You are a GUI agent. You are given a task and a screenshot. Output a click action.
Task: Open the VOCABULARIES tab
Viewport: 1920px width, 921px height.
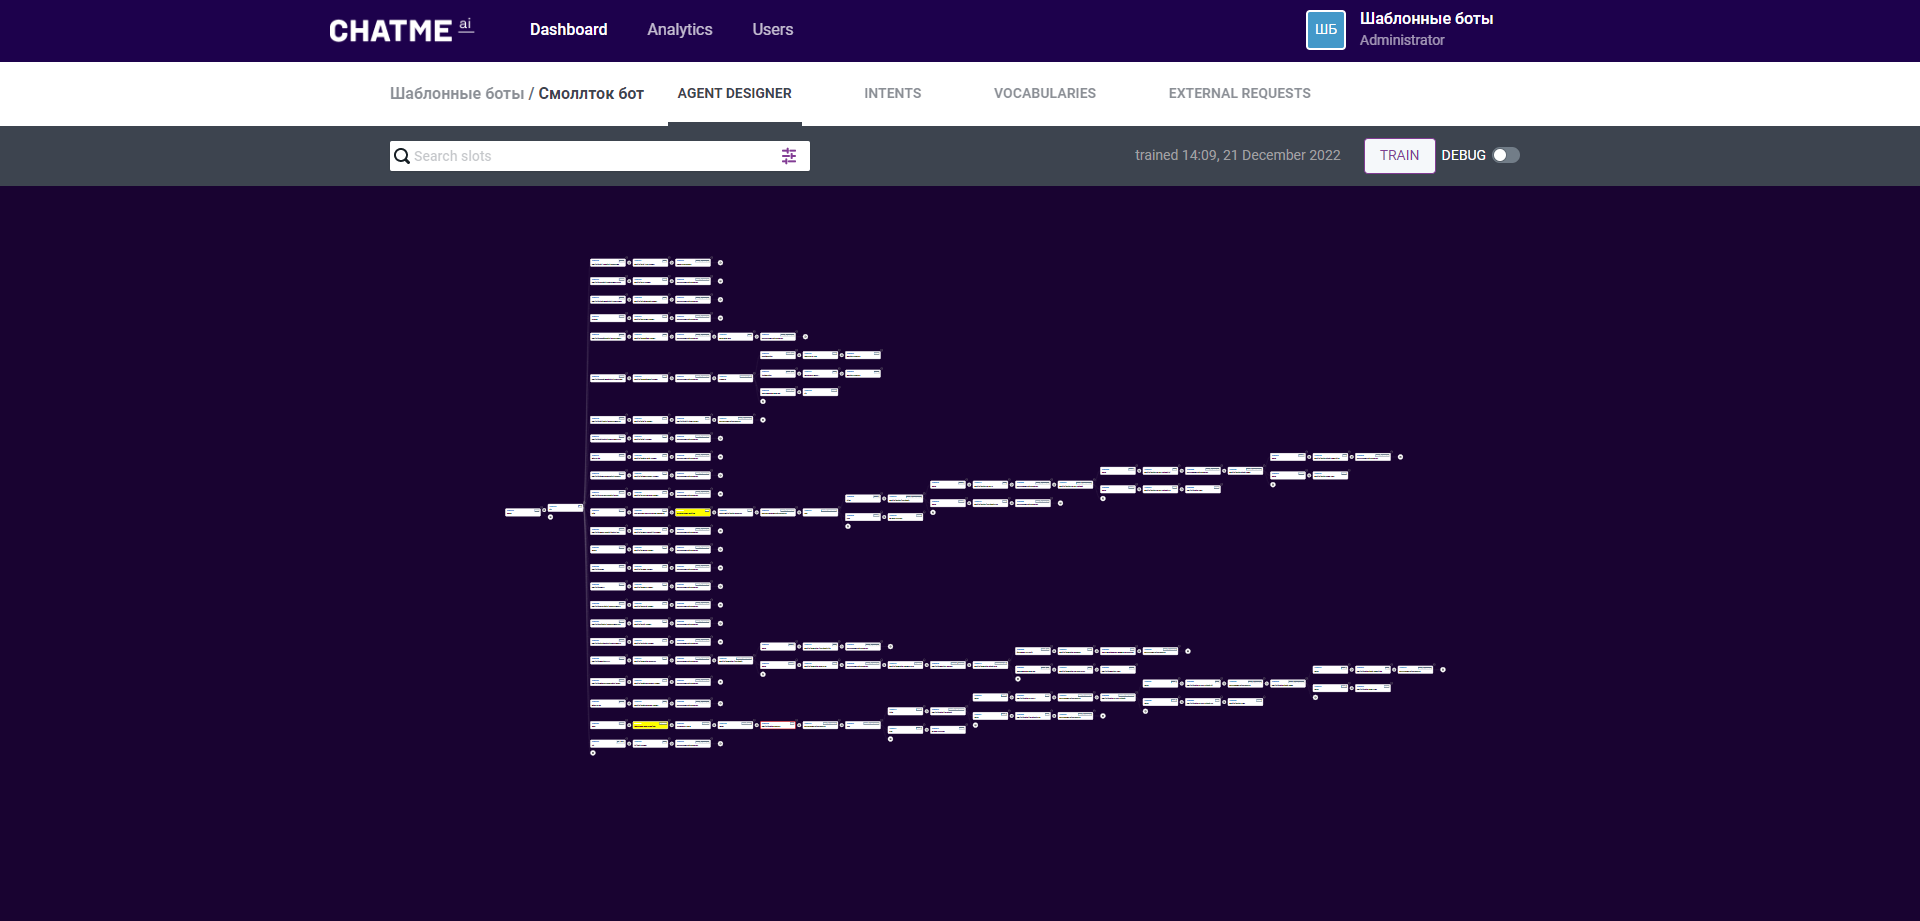pos(1044,93)
